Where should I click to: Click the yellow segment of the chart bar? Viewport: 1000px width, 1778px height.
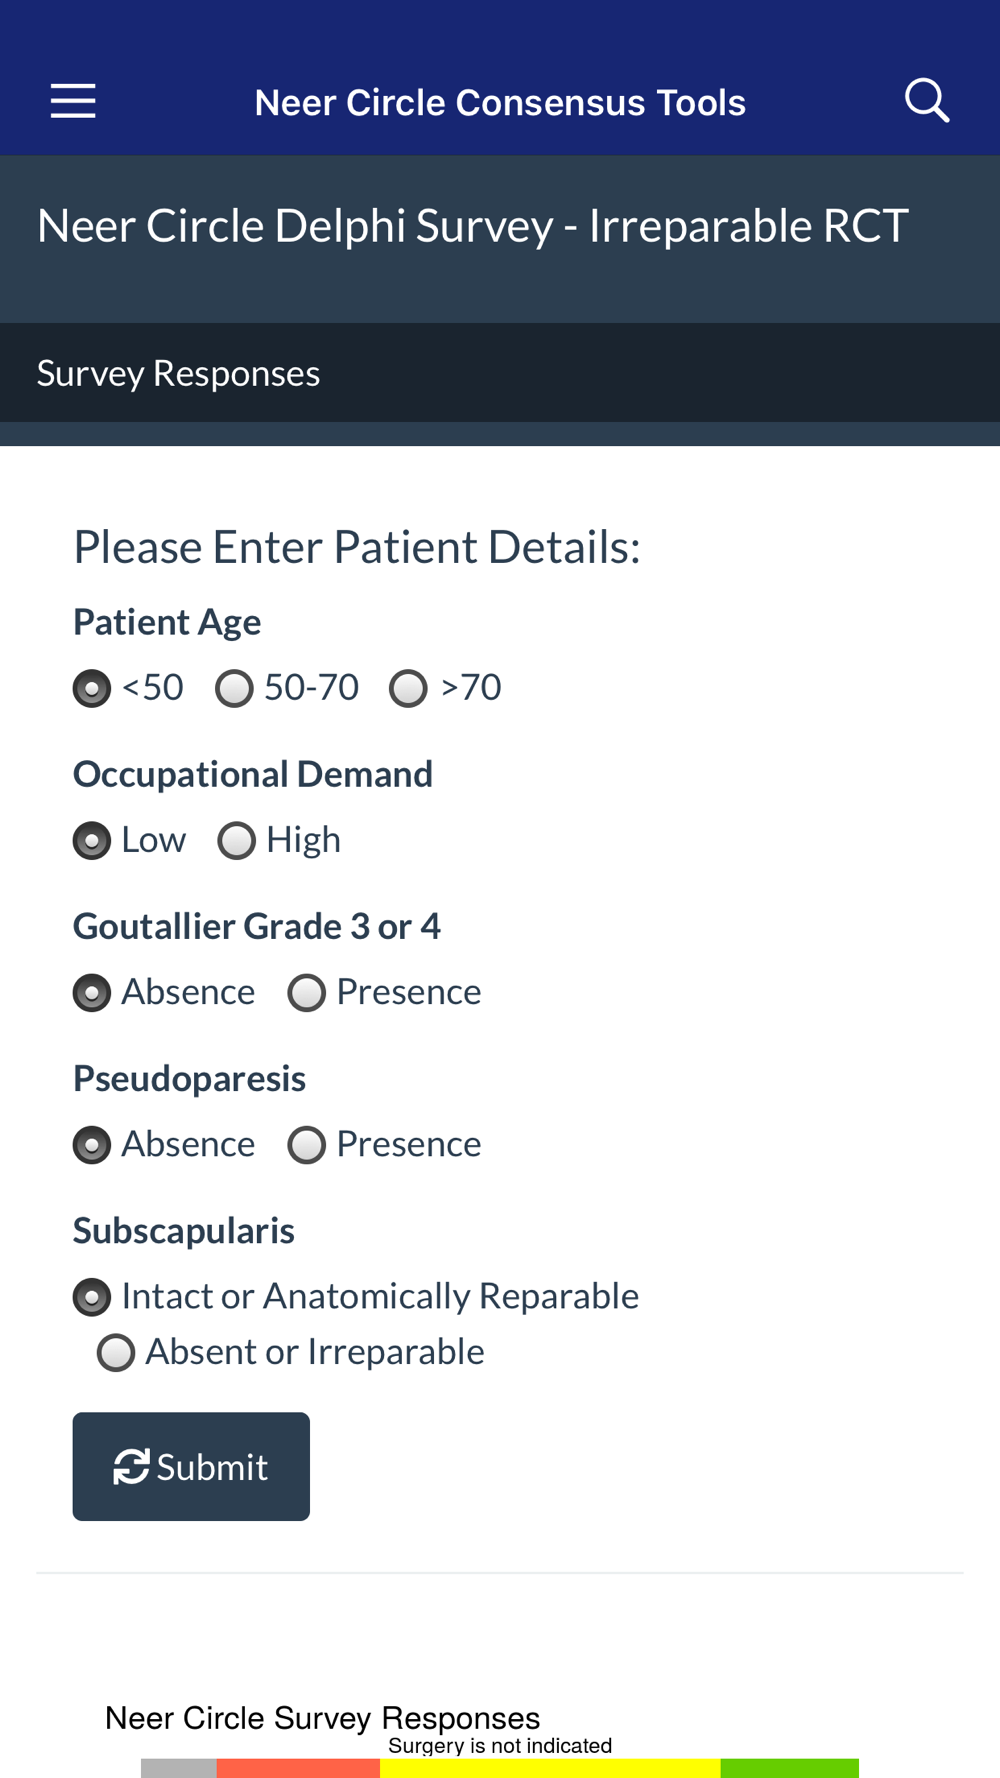pos(549,1769)
